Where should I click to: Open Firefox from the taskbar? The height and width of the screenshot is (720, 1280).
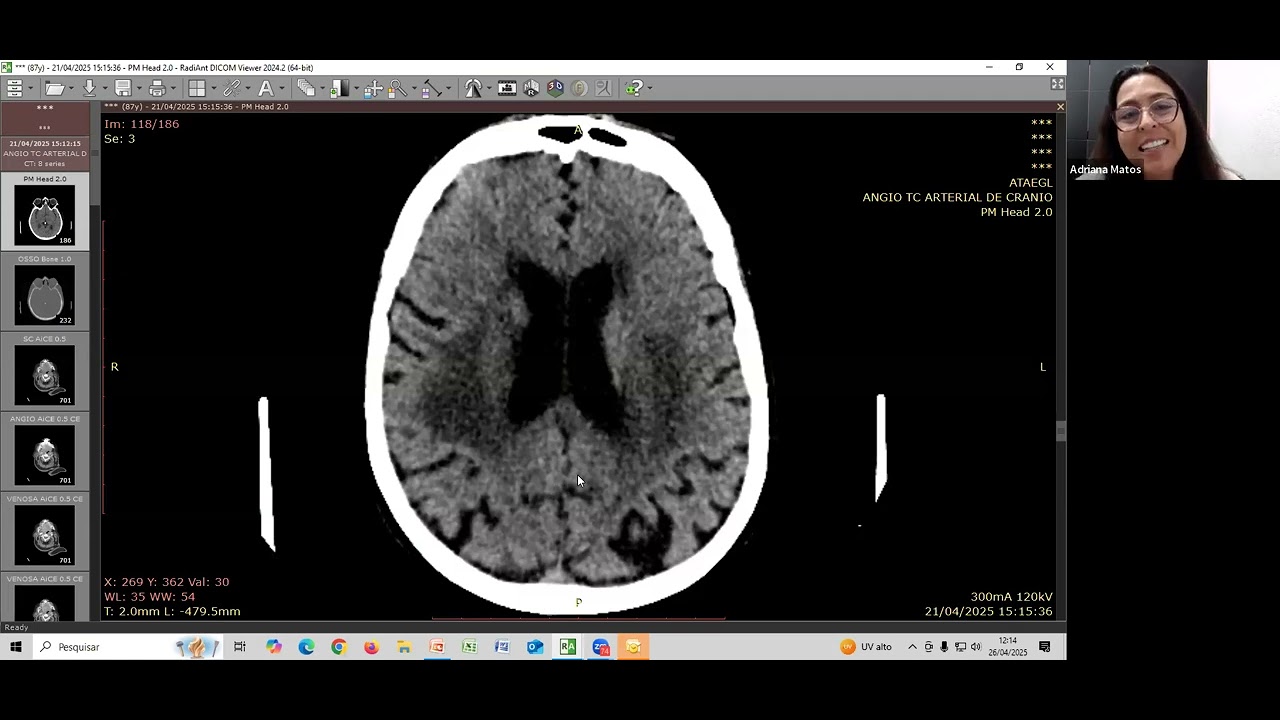pyautogui.click(x=371, y=647)
